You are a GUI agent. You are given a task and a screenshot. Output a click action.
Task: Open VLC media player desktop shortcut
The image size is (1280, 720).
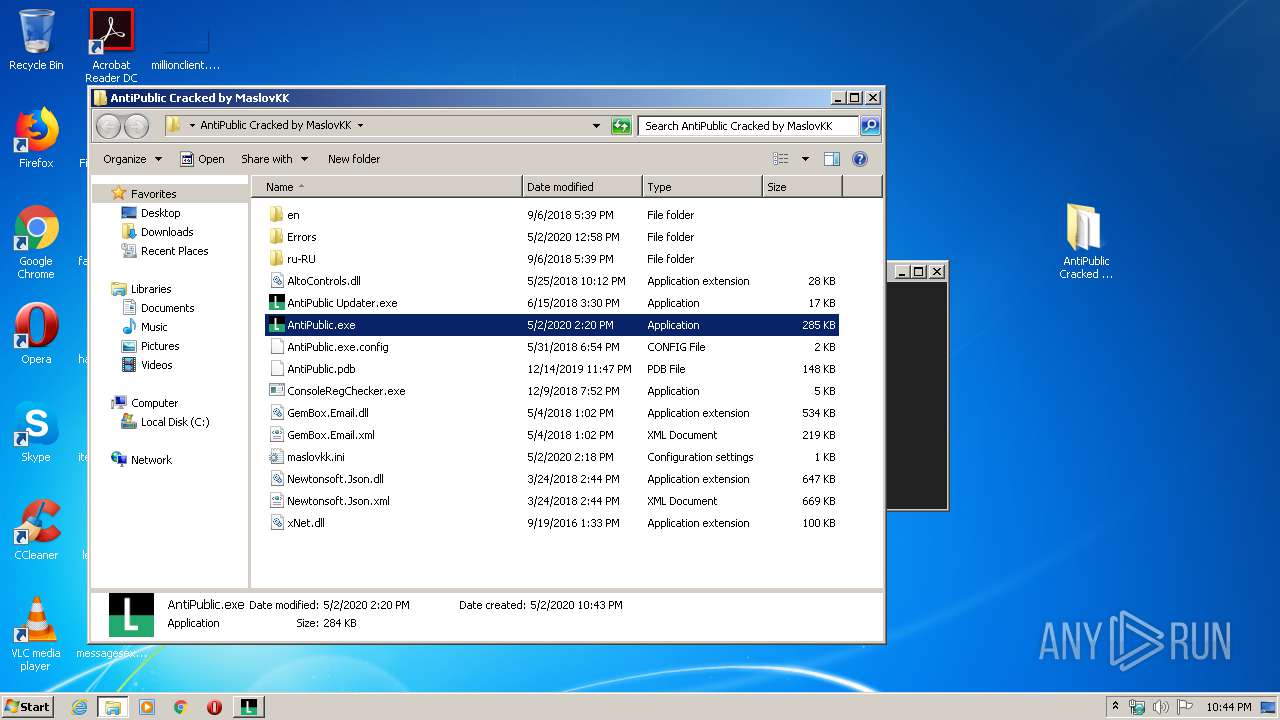pos(36,634)
